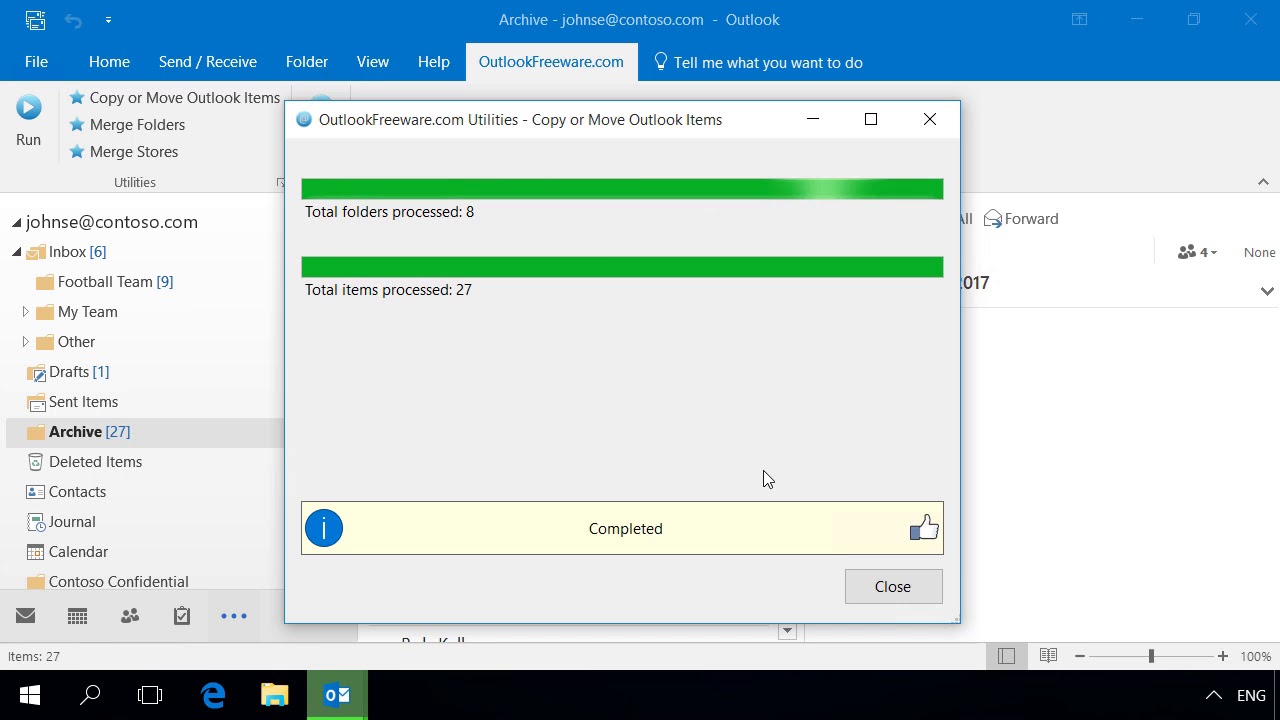
Task: Switch to Reading view in status bar
Action: [x=1048, y=656]
